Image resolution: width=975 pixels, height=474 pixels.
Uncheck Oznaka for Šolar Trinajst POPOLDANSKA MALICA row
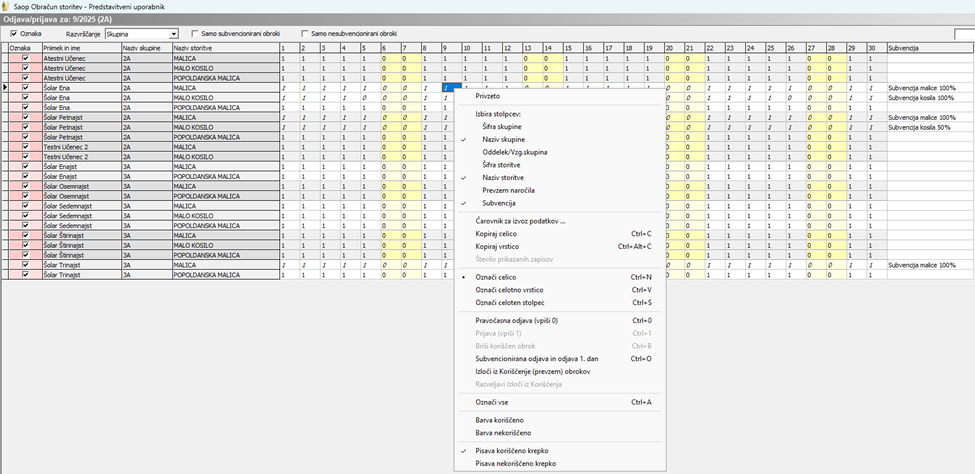tap(25, 274)
